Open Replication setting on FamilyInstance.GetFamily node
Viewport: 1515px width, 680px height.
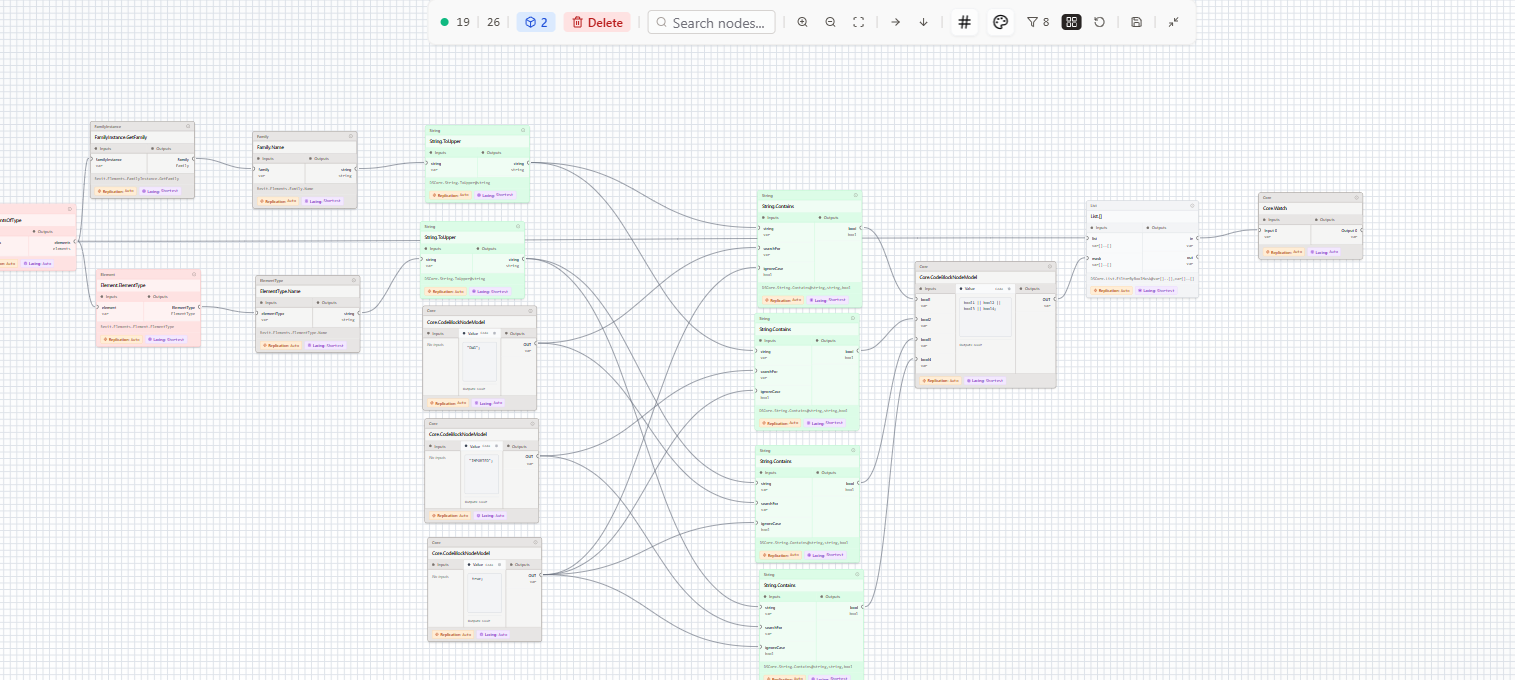tap(116, 190)
